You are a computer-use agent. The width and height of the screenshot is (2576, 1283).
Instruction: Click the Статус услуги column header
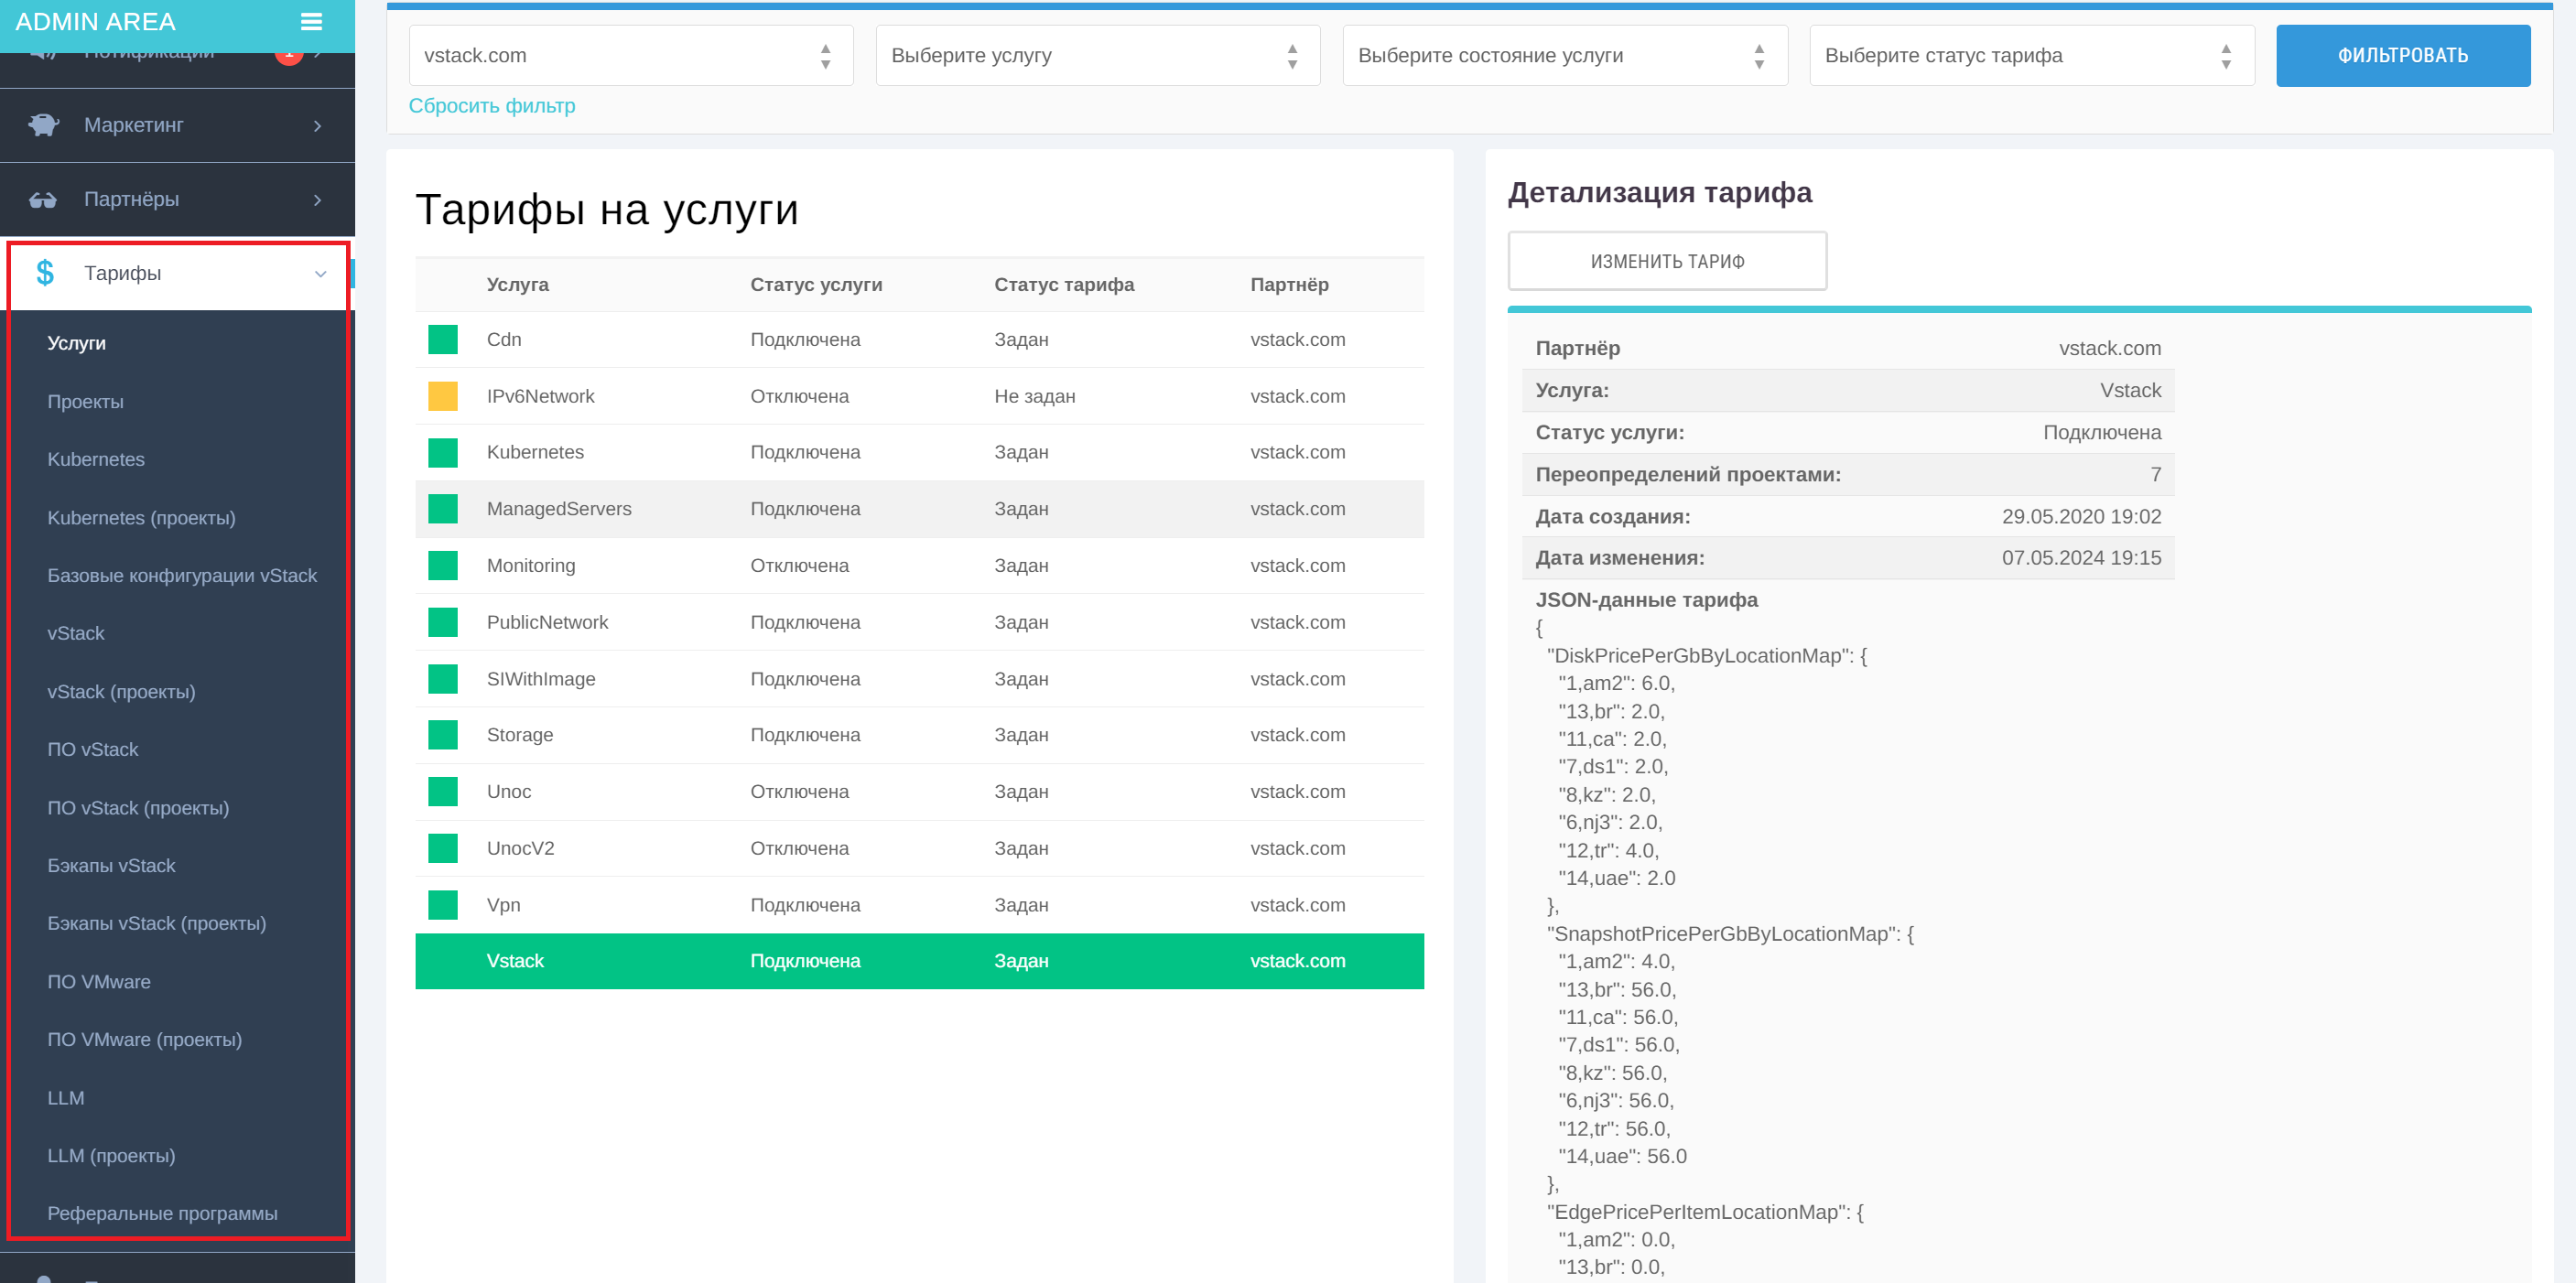click(x=816, y=284)
